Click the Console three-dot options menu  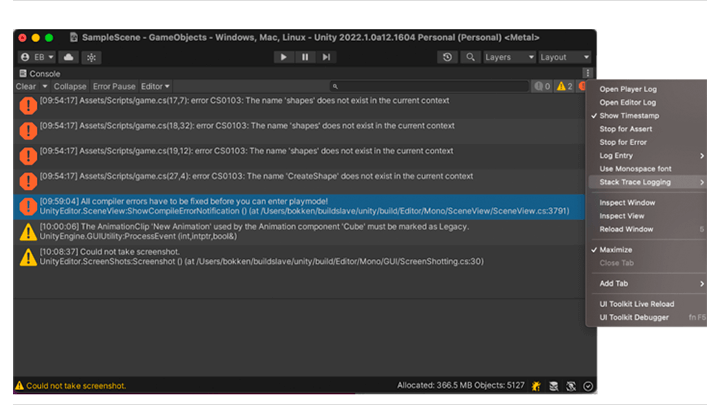[x=587, y=73]
